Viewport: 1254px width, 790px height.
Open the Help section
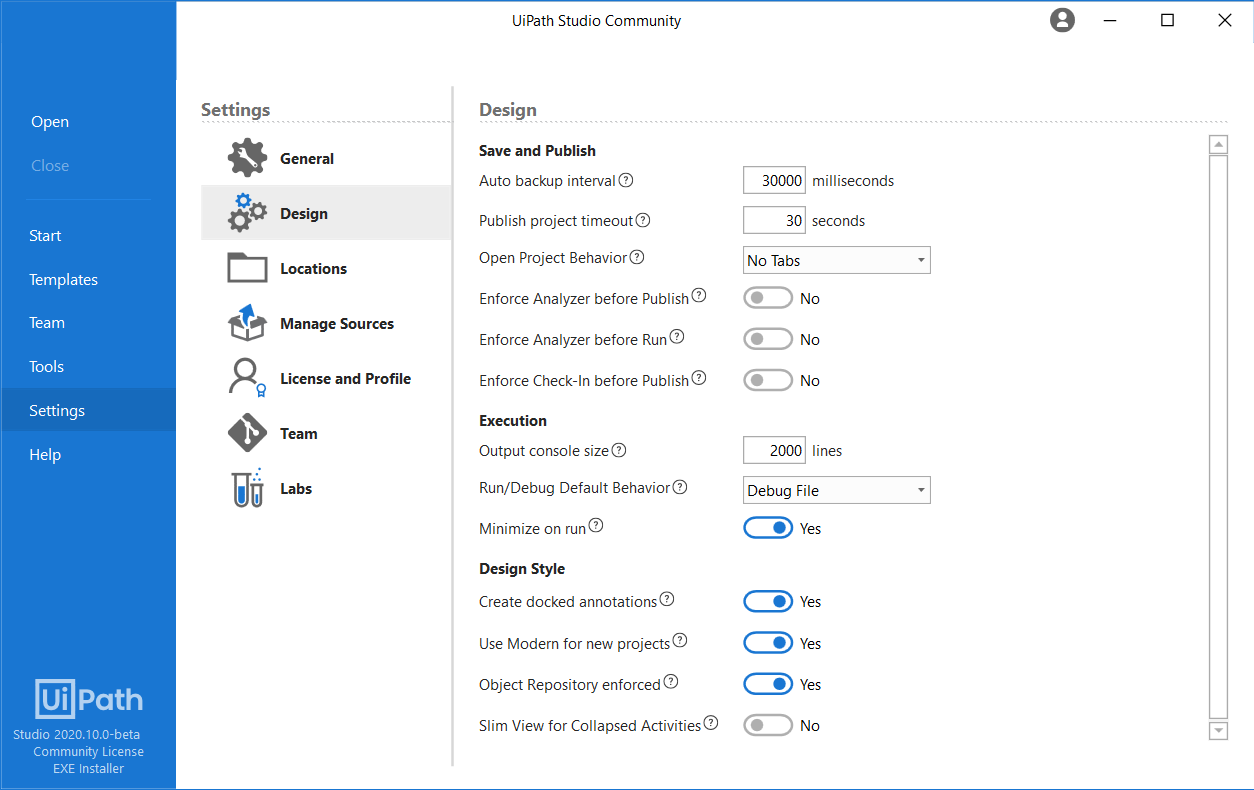coord(45,455)
